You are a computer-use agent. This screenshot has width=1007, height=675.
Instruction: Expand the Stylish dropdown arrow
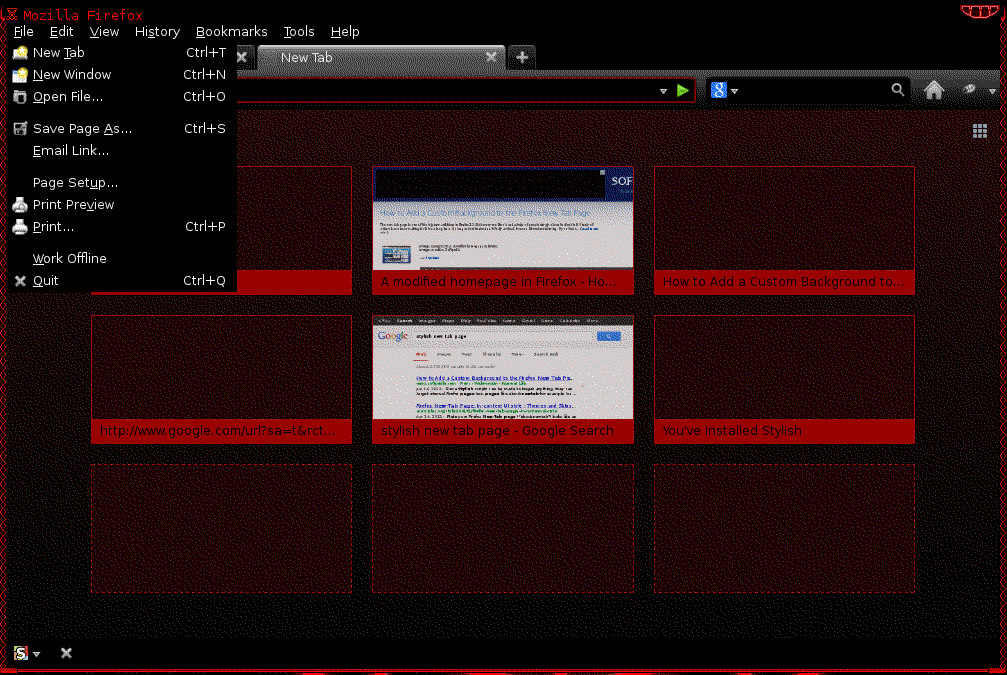[x=37, y=654]
